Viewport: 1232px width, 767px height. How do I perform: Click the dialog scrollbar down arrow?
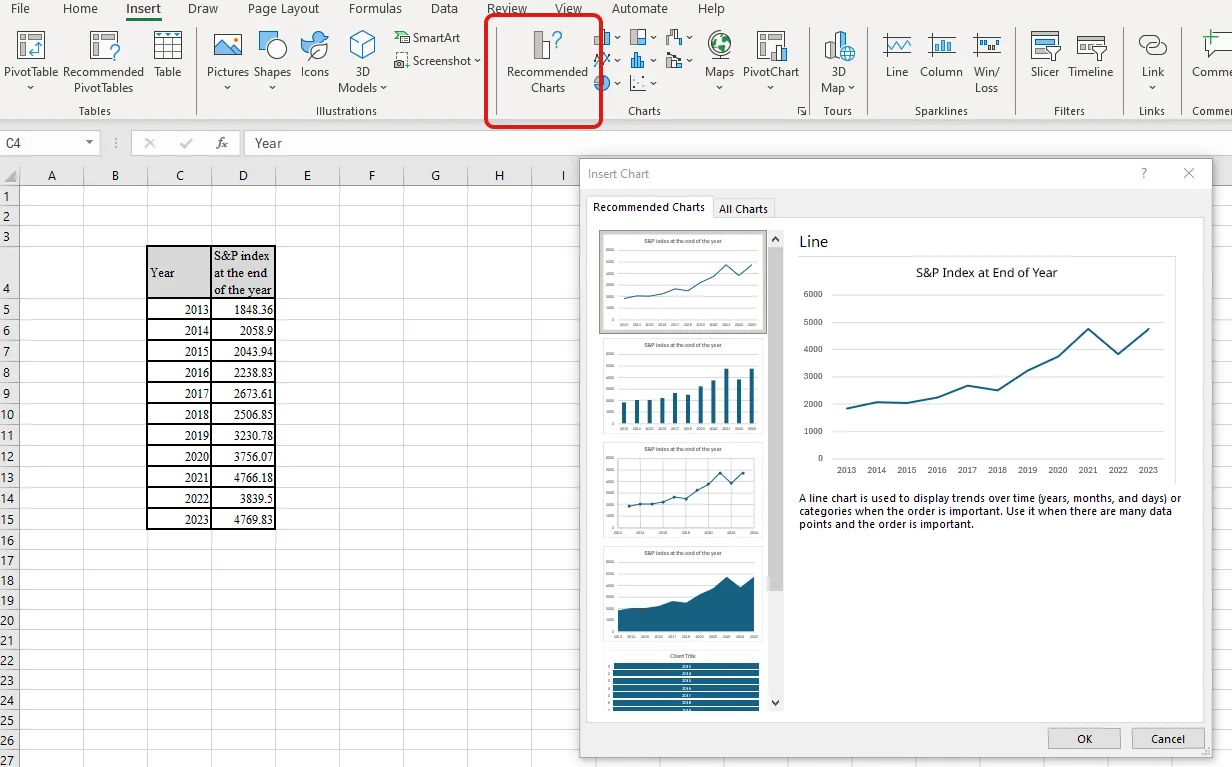(x=774, y=702)
